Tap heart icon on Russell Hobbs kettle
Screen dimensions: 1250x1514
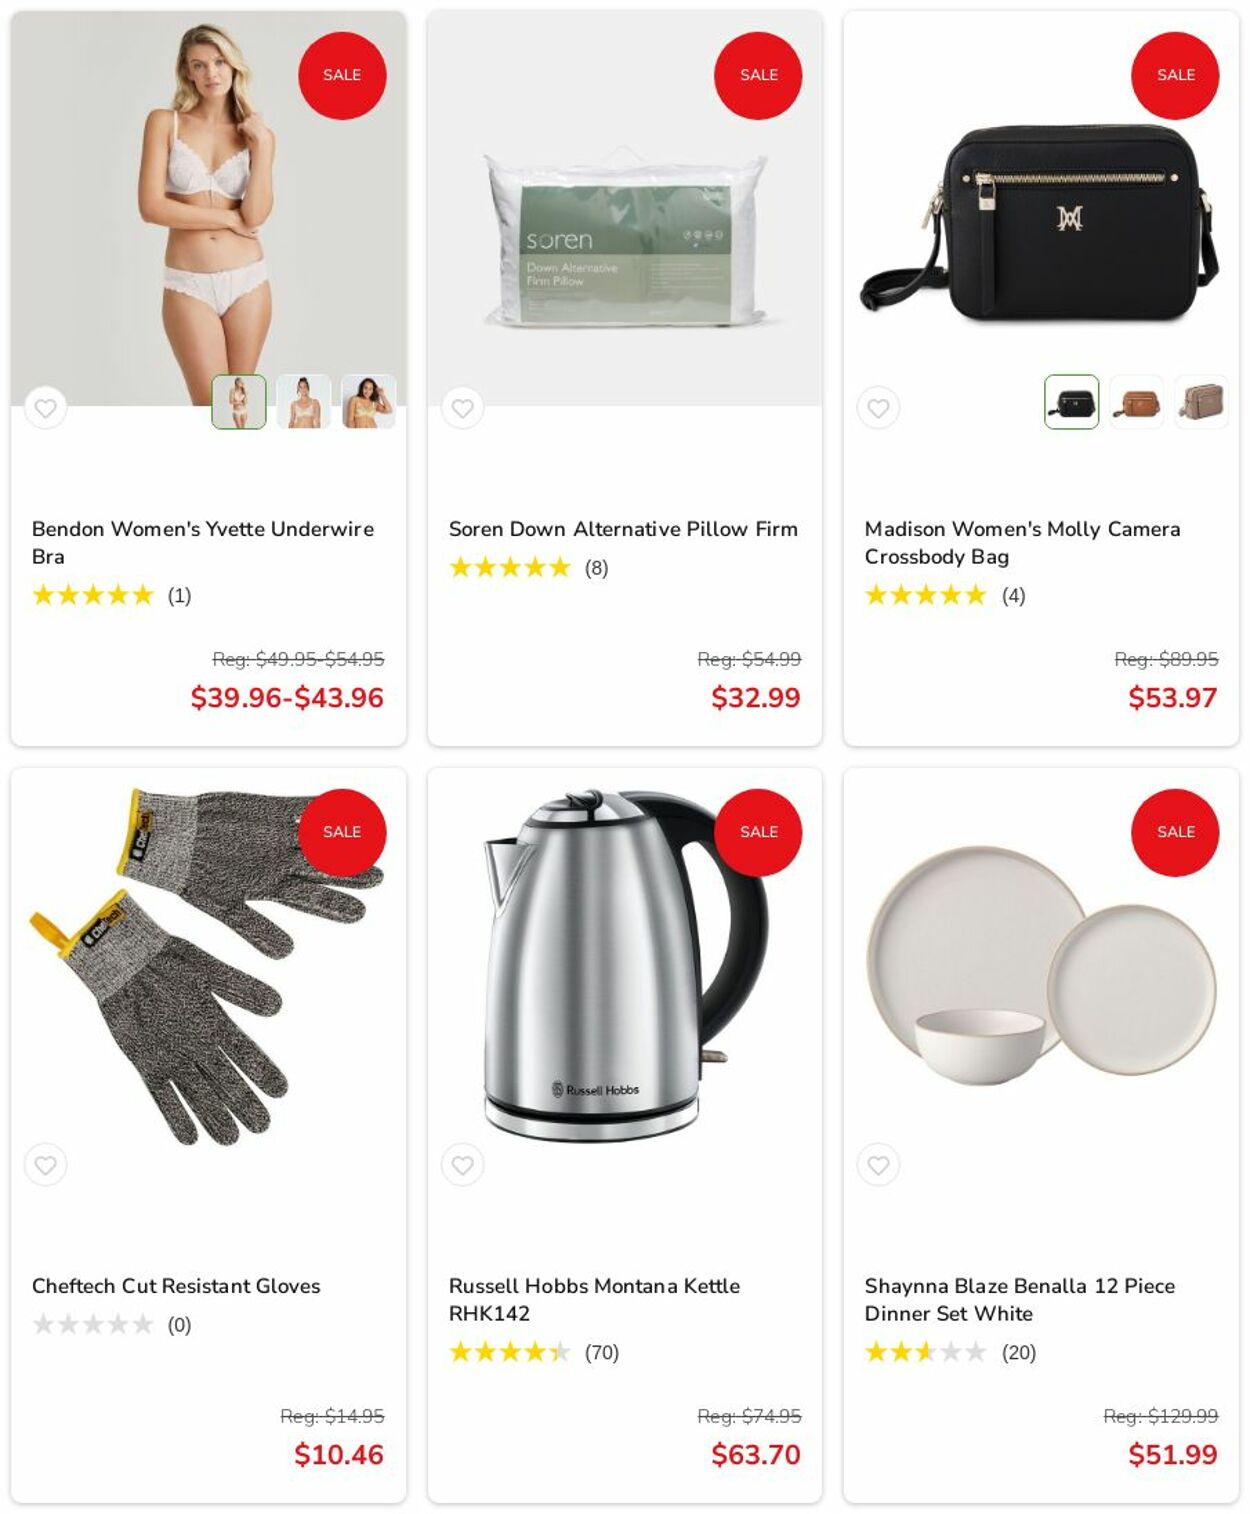pyautogui.click(x=462, y=1165)
